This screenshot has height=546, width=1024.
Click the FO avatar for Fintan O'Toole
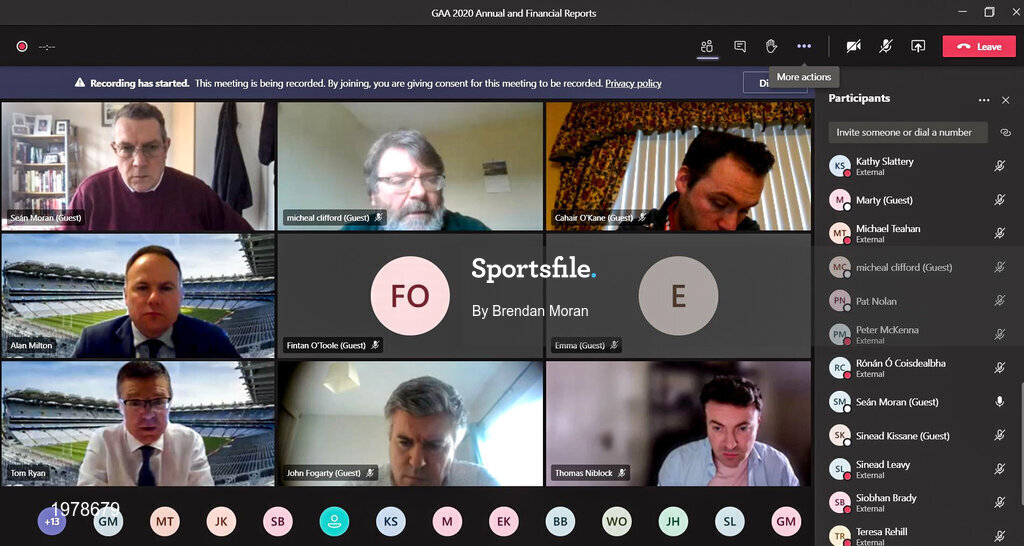410,296
